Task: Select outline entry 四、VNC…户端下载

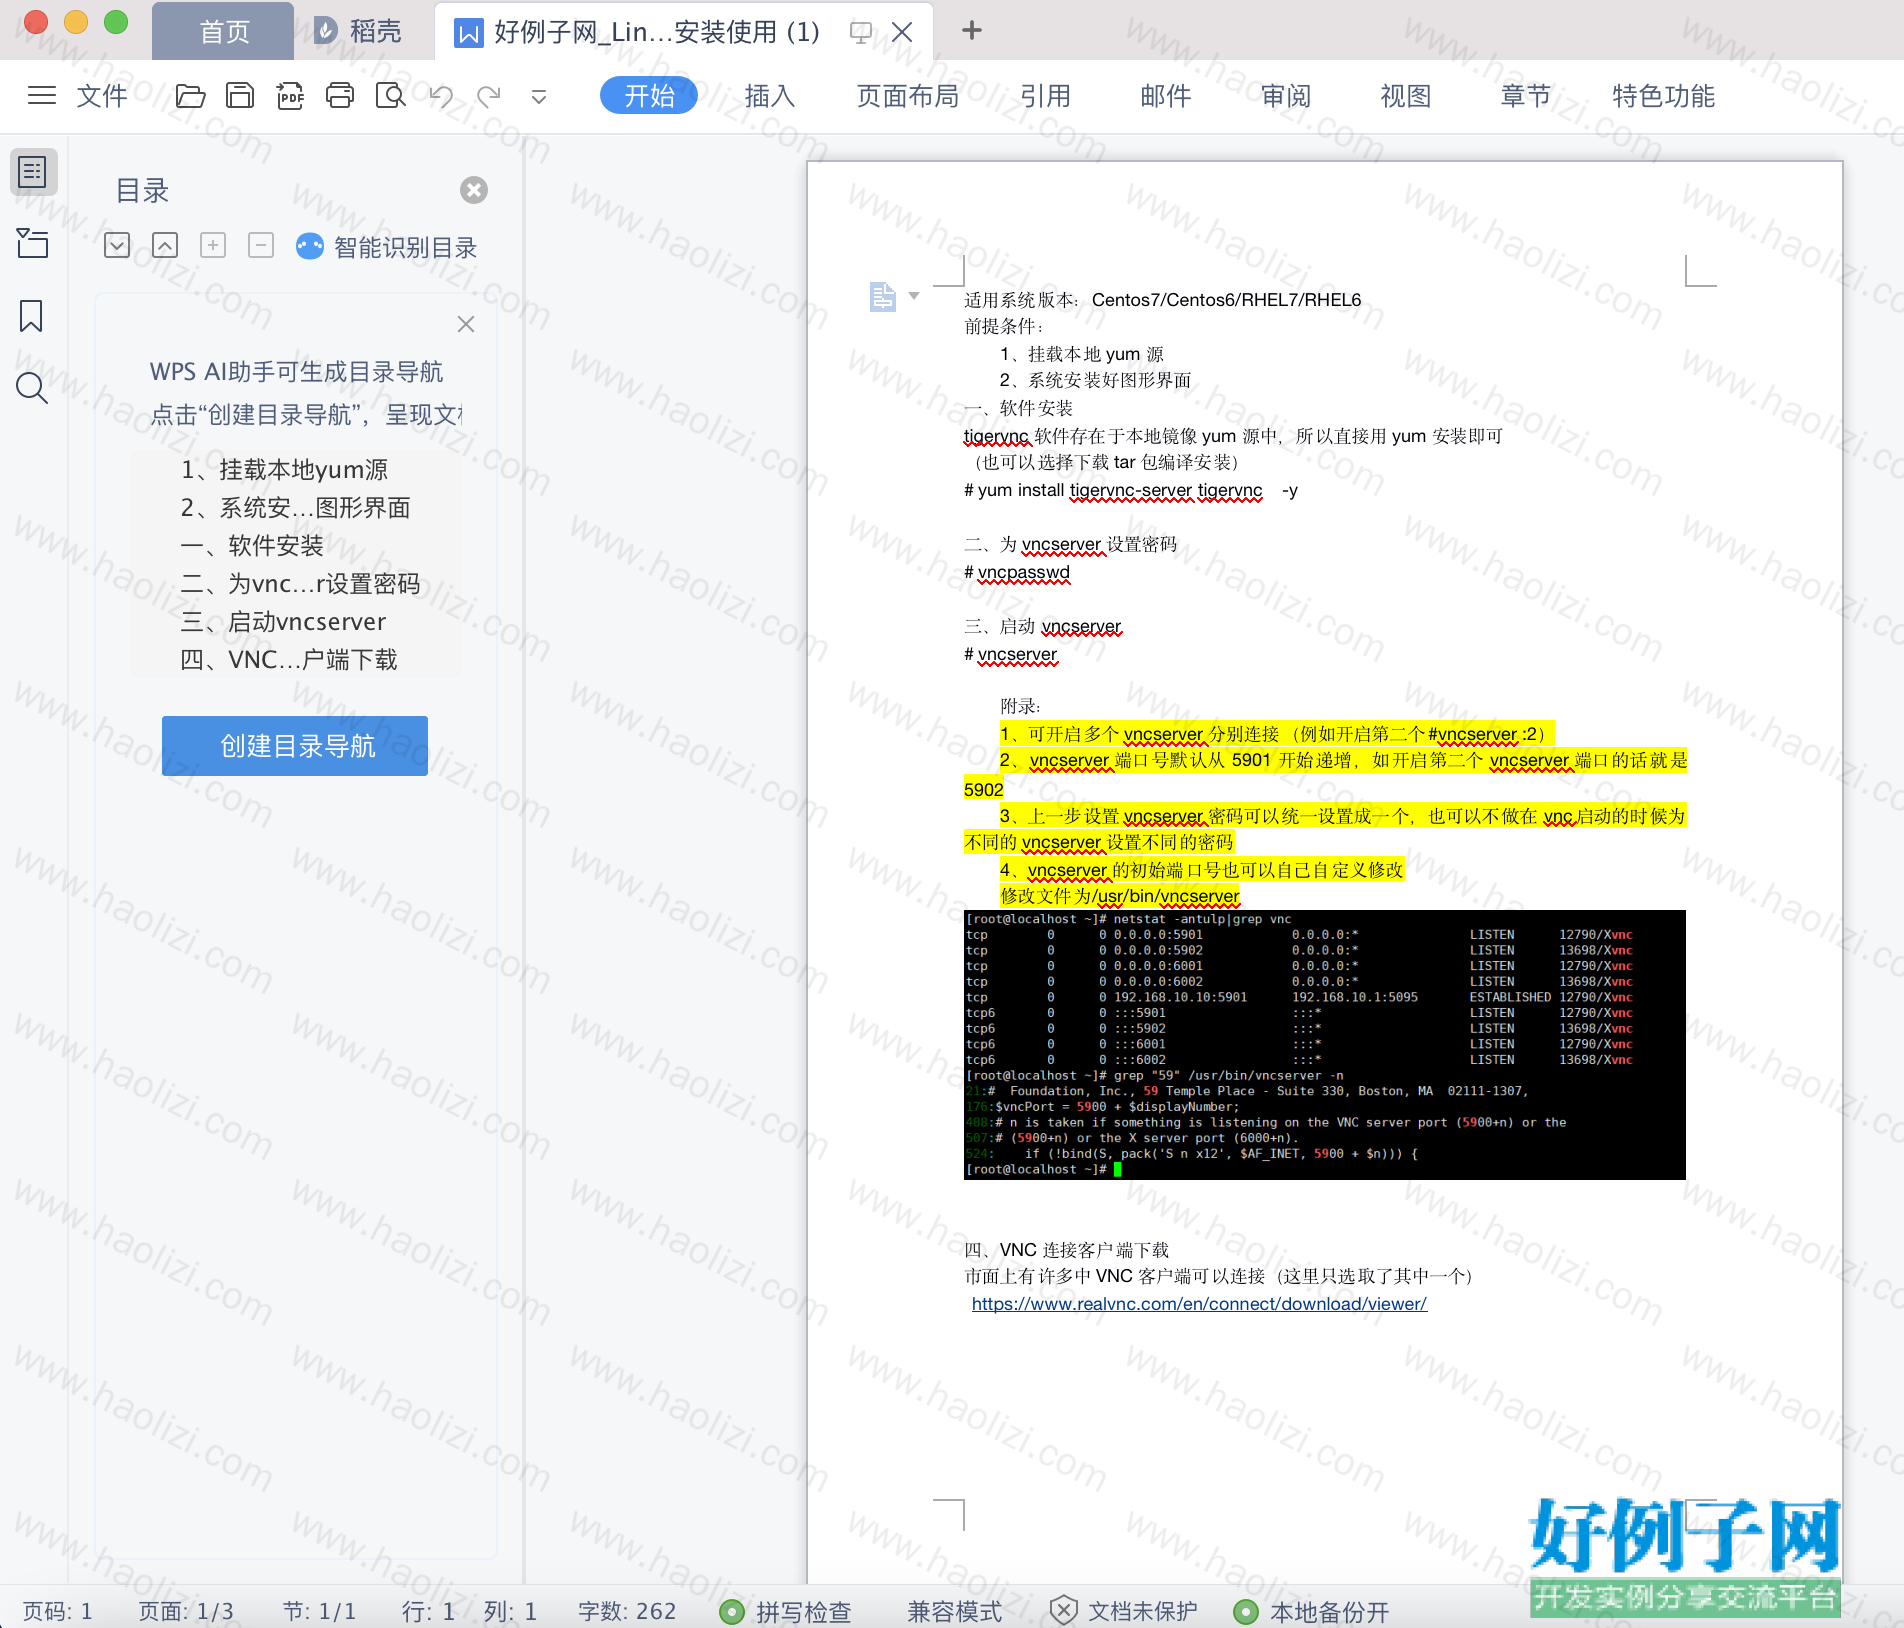Action: (x=289, y=660)
